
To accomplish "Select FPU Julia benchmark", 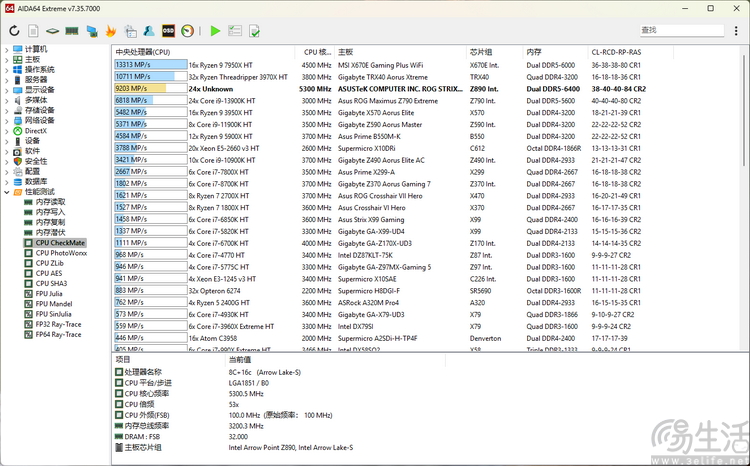I will click(x=49, y=294).
